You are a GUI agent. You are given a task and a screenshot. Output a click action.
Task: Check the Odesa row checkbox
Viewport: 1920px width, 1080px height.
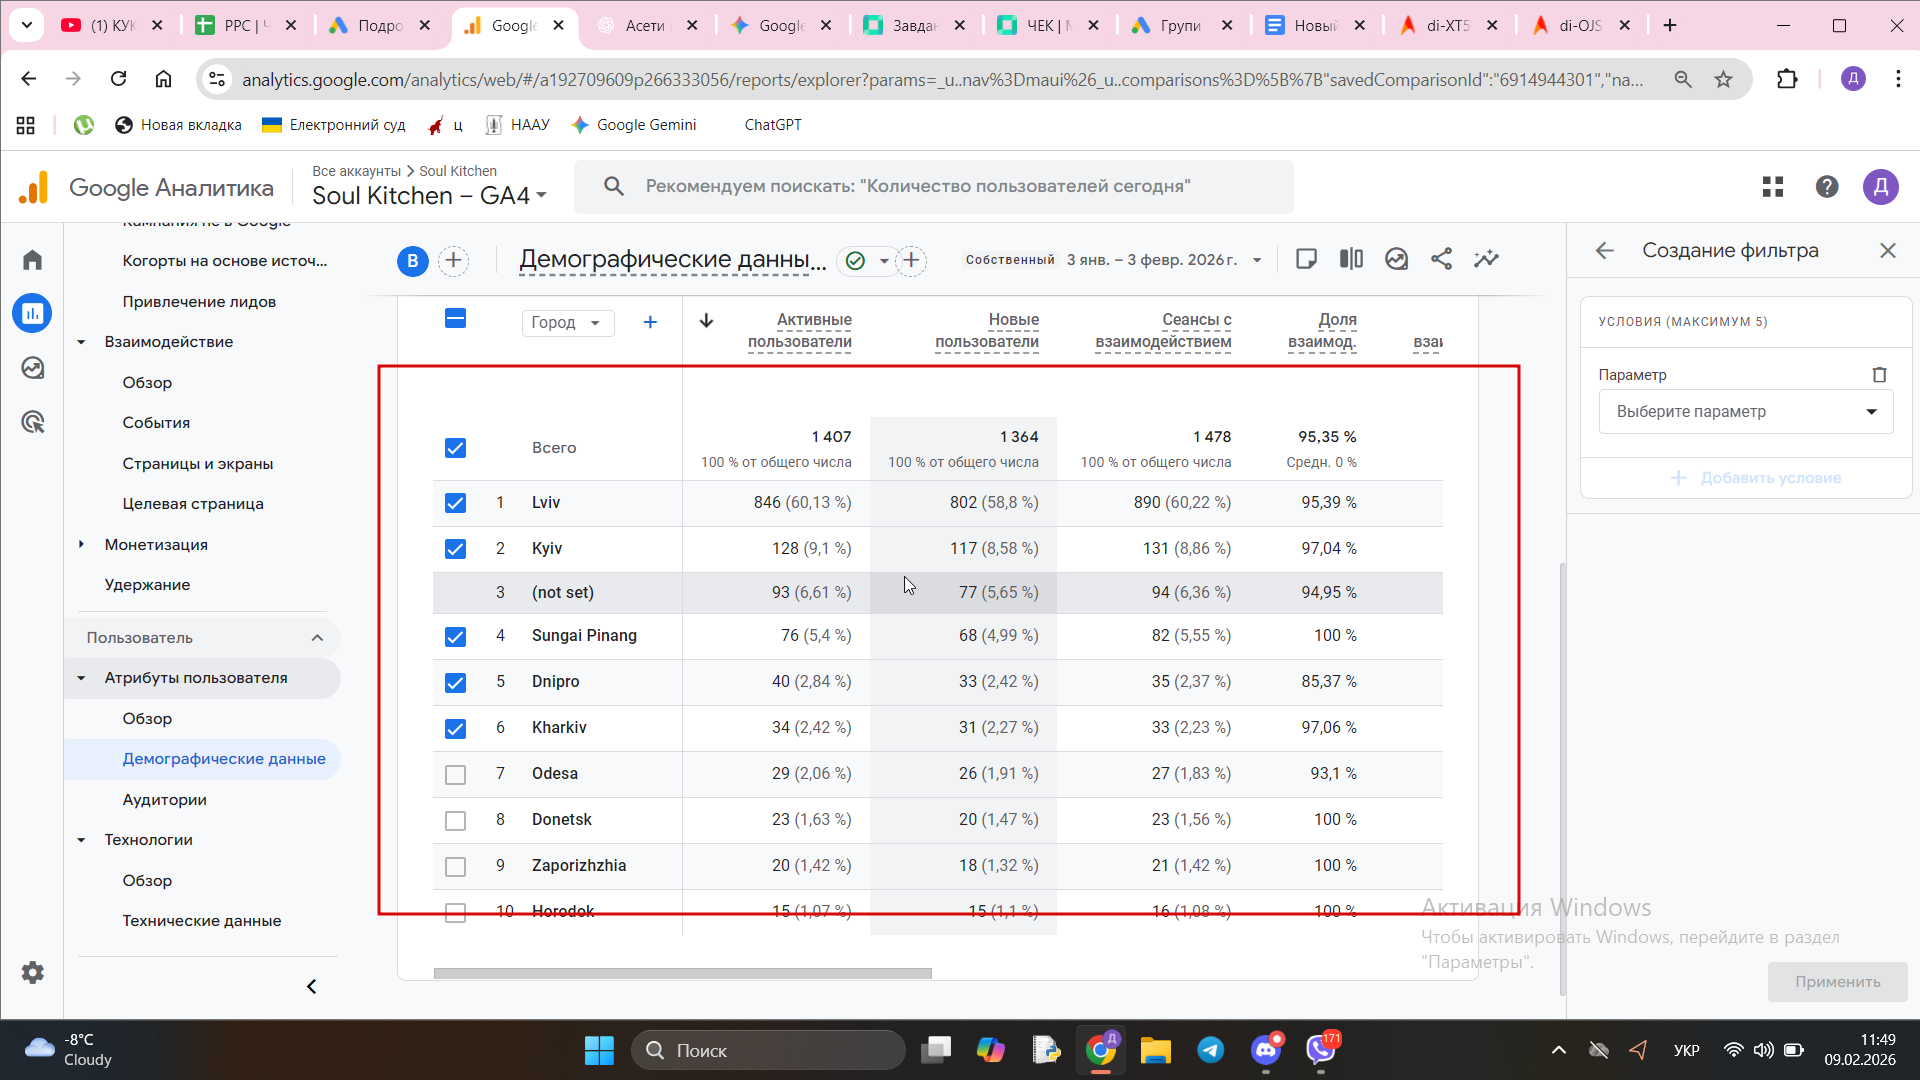[455, 774]
